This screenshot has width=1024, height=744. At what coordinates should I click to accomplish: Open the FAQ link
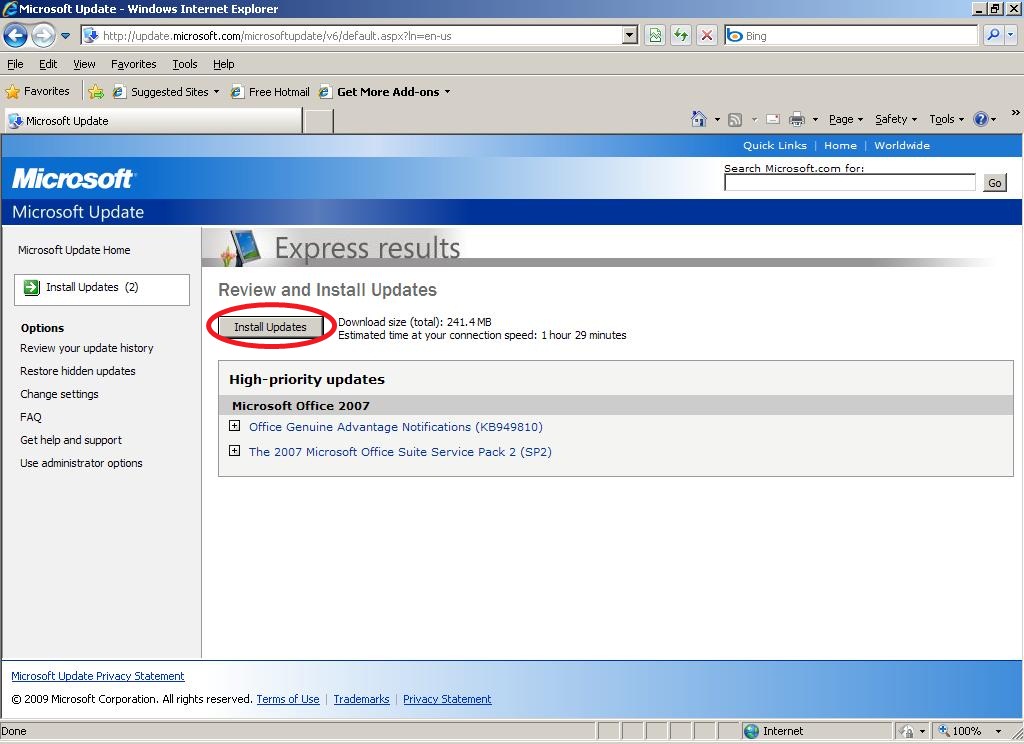31,417
